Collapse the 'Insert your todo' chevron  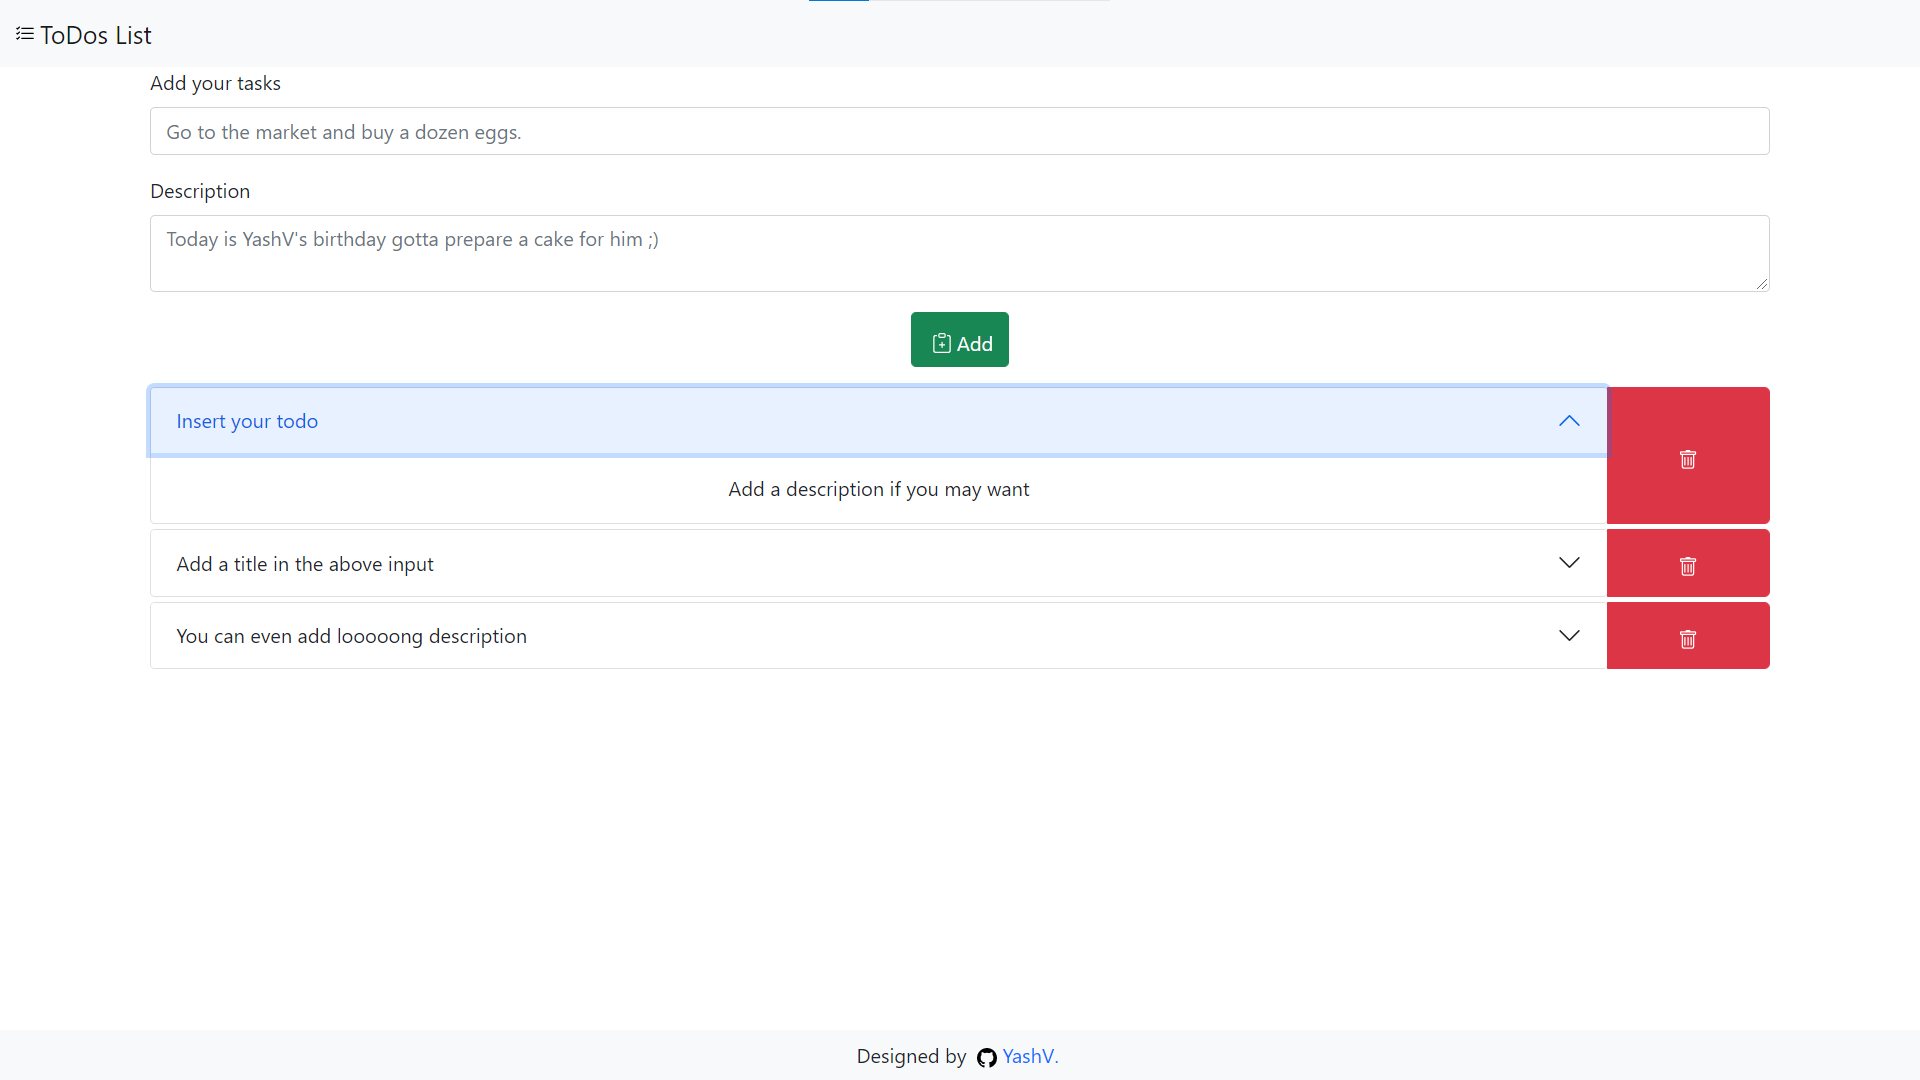pyautogui.click(x=1568, y=421)
